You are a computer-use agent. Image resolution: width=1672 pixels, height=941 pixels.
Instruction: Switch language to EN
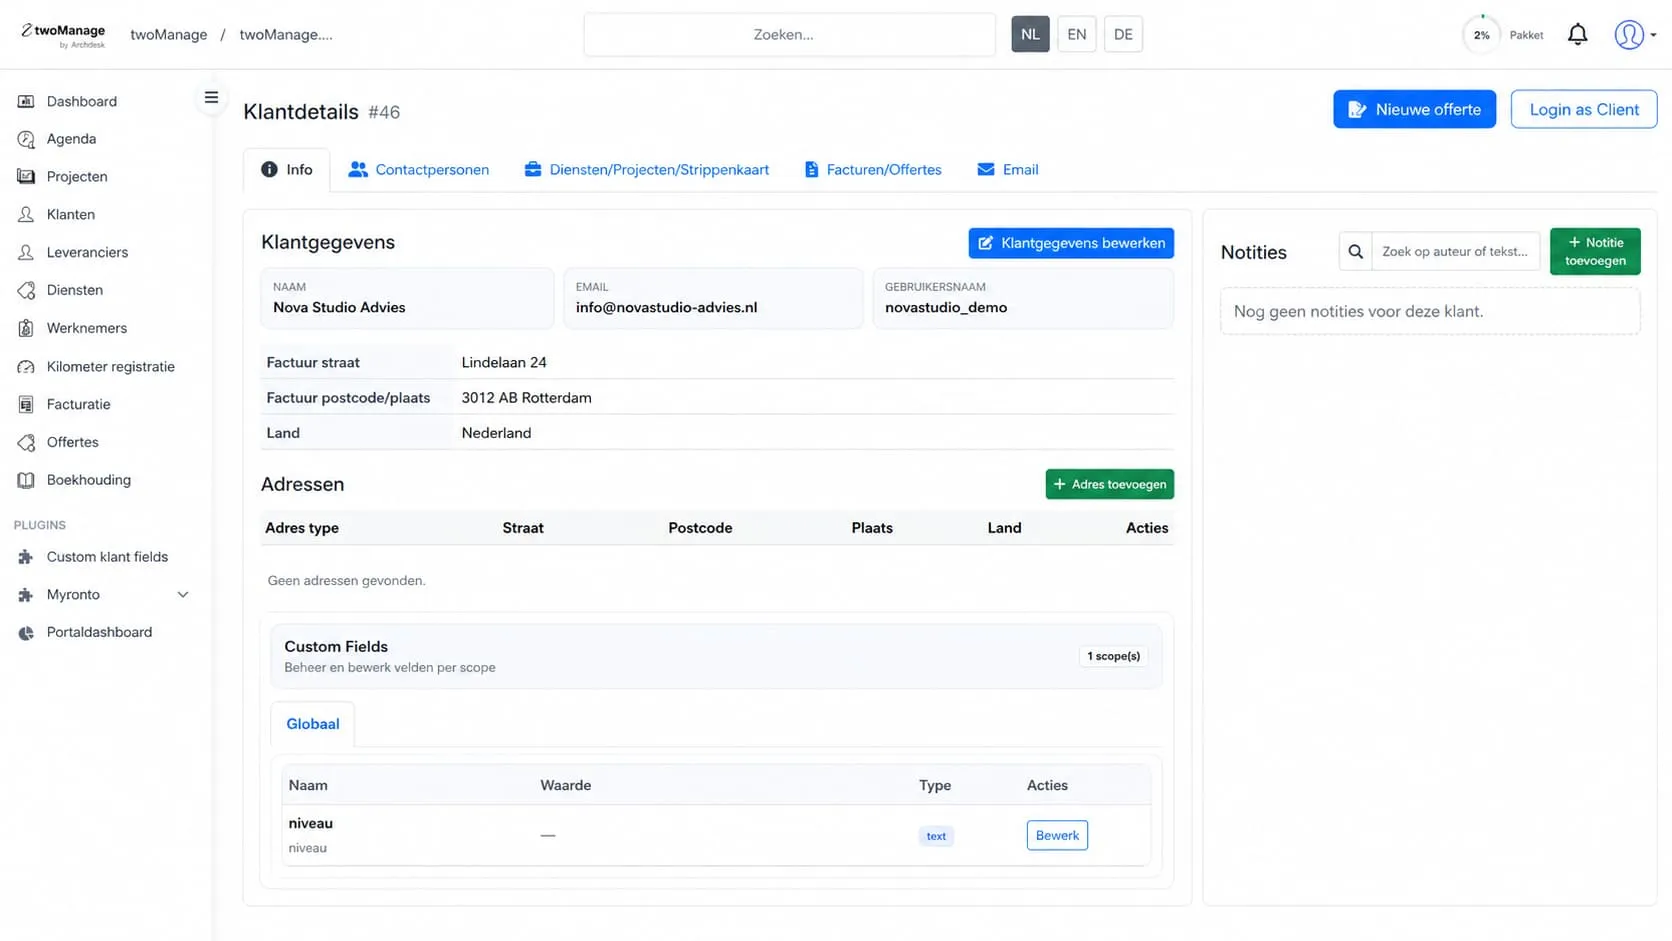(x=1076, y=34)
